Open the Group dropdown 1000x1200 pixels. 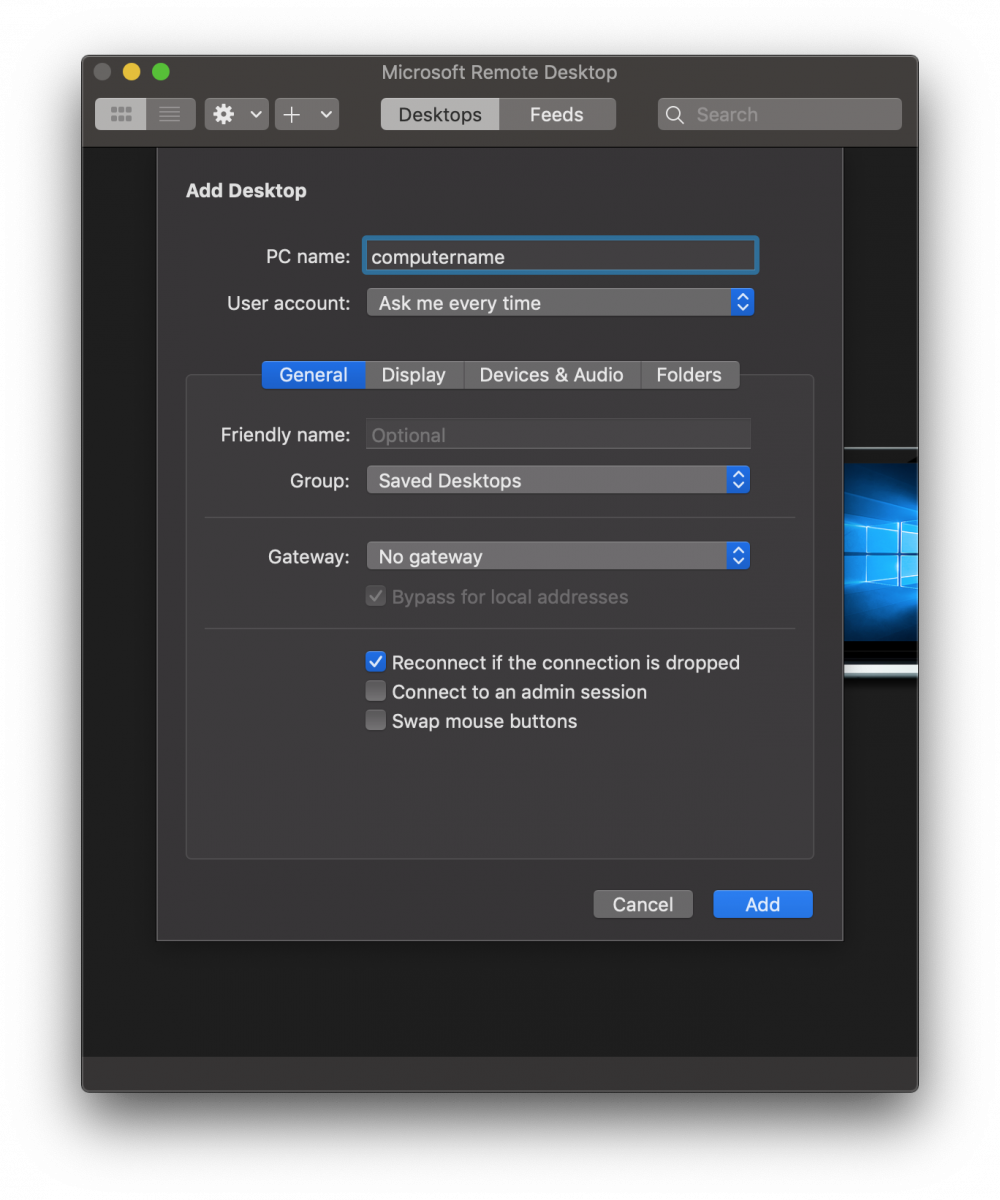click(558, 480)
